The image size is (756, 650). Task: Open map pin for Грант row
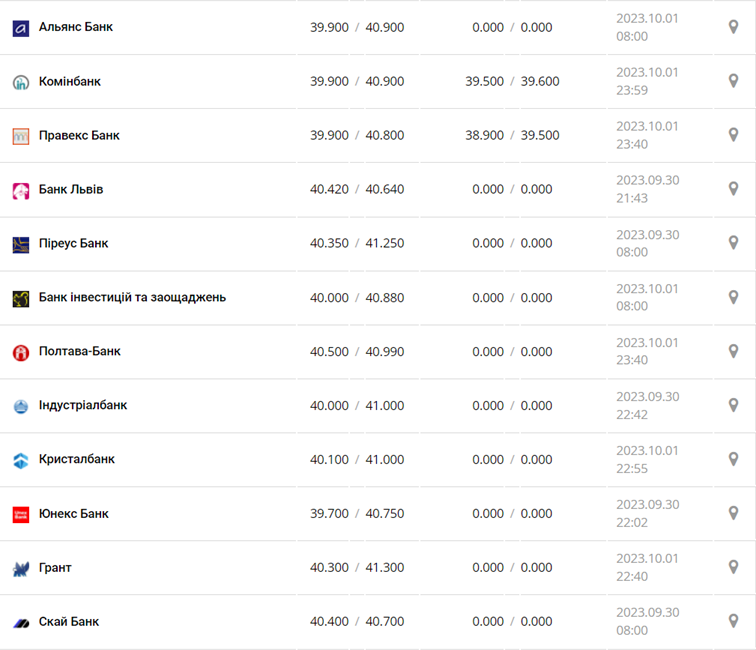pyautogui.click(x=733, y=567)
